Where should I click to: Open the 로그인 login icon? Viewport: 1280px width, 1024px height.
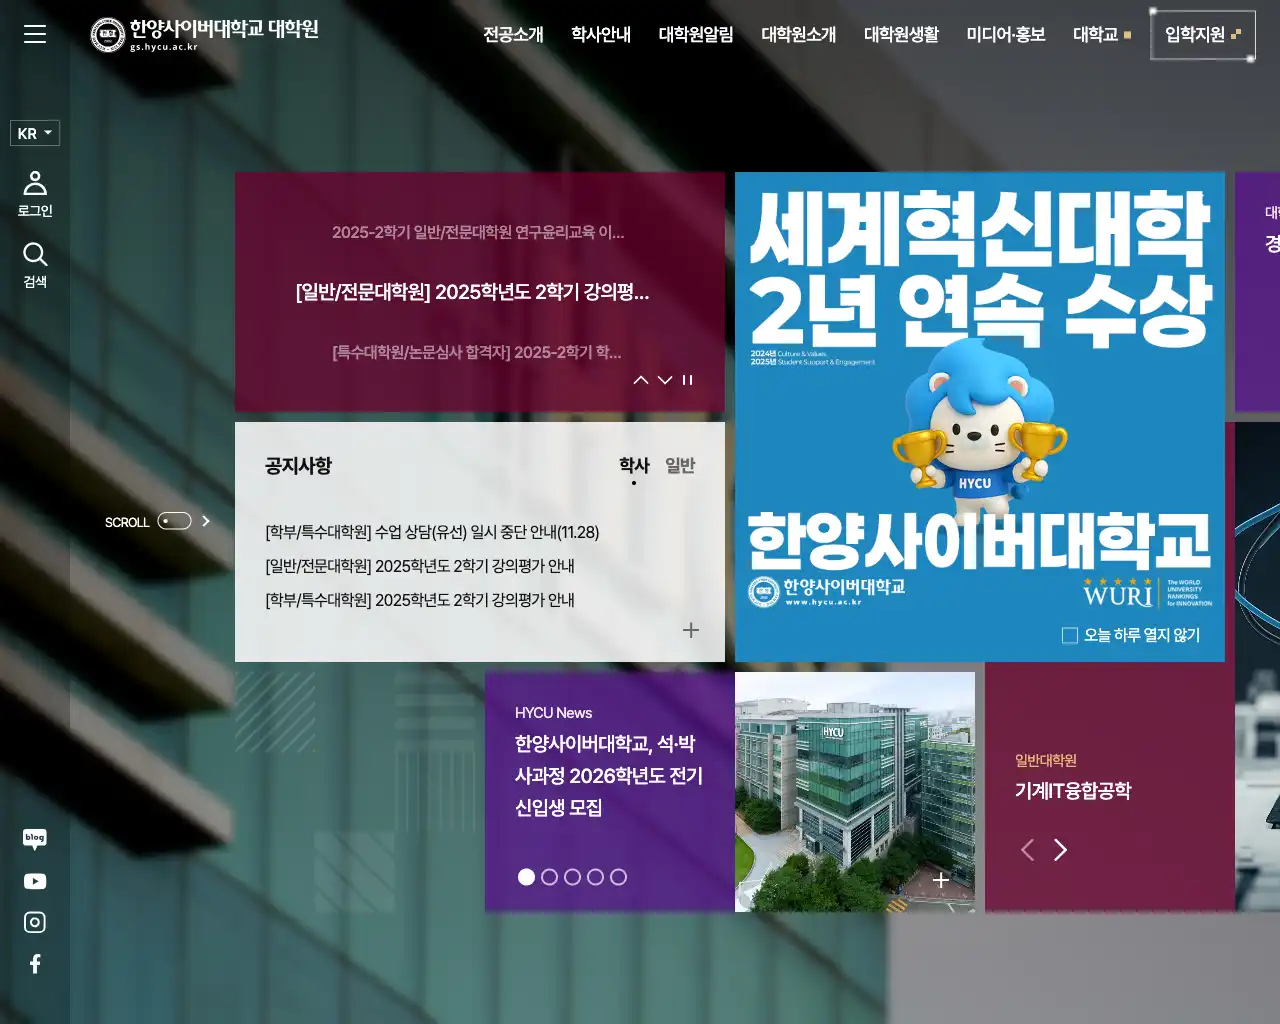click(x=35, y=190)
